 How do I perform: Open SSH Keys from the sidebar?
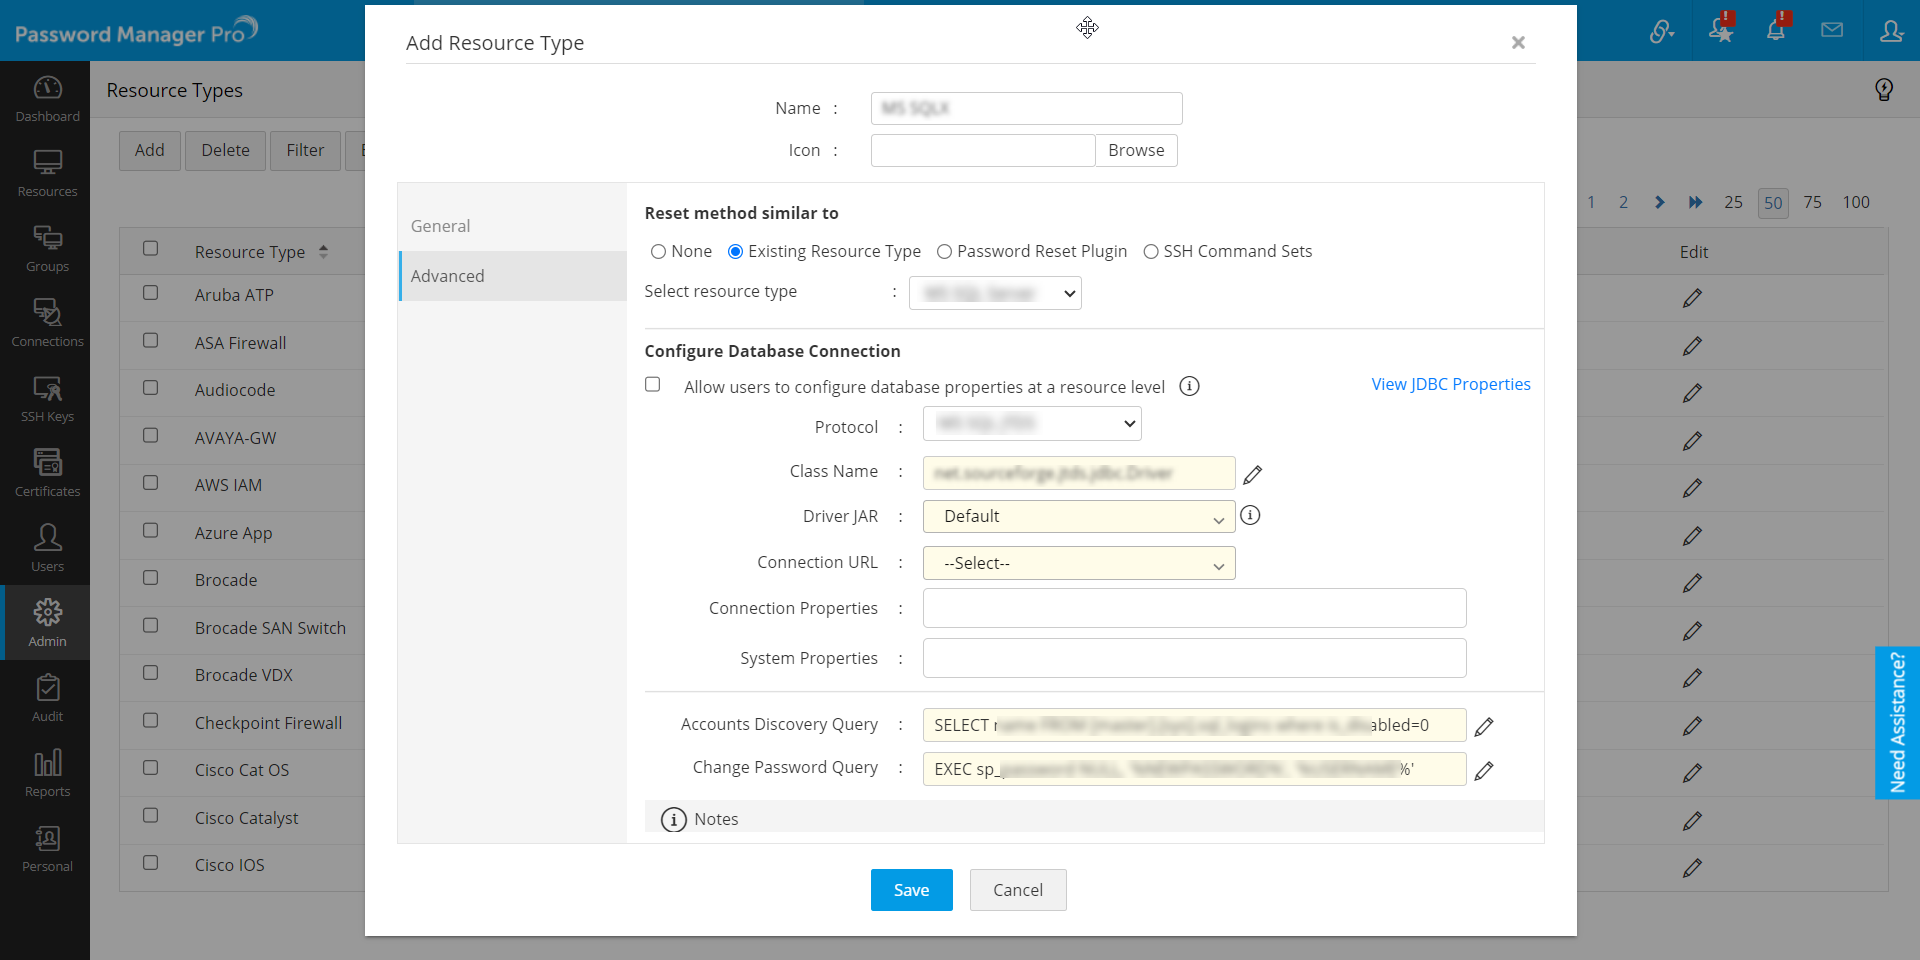tap(47, 397)
